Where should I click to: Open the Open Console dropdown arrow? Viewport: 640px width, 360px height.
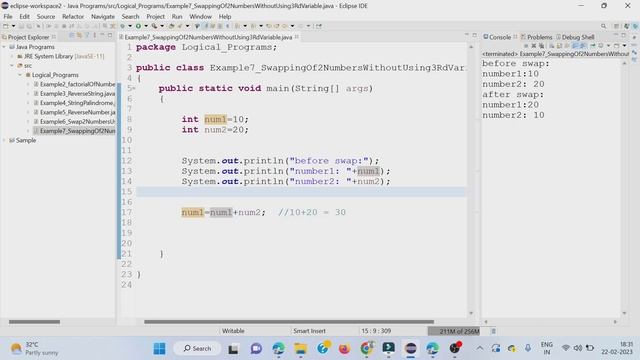coord(624,46)
